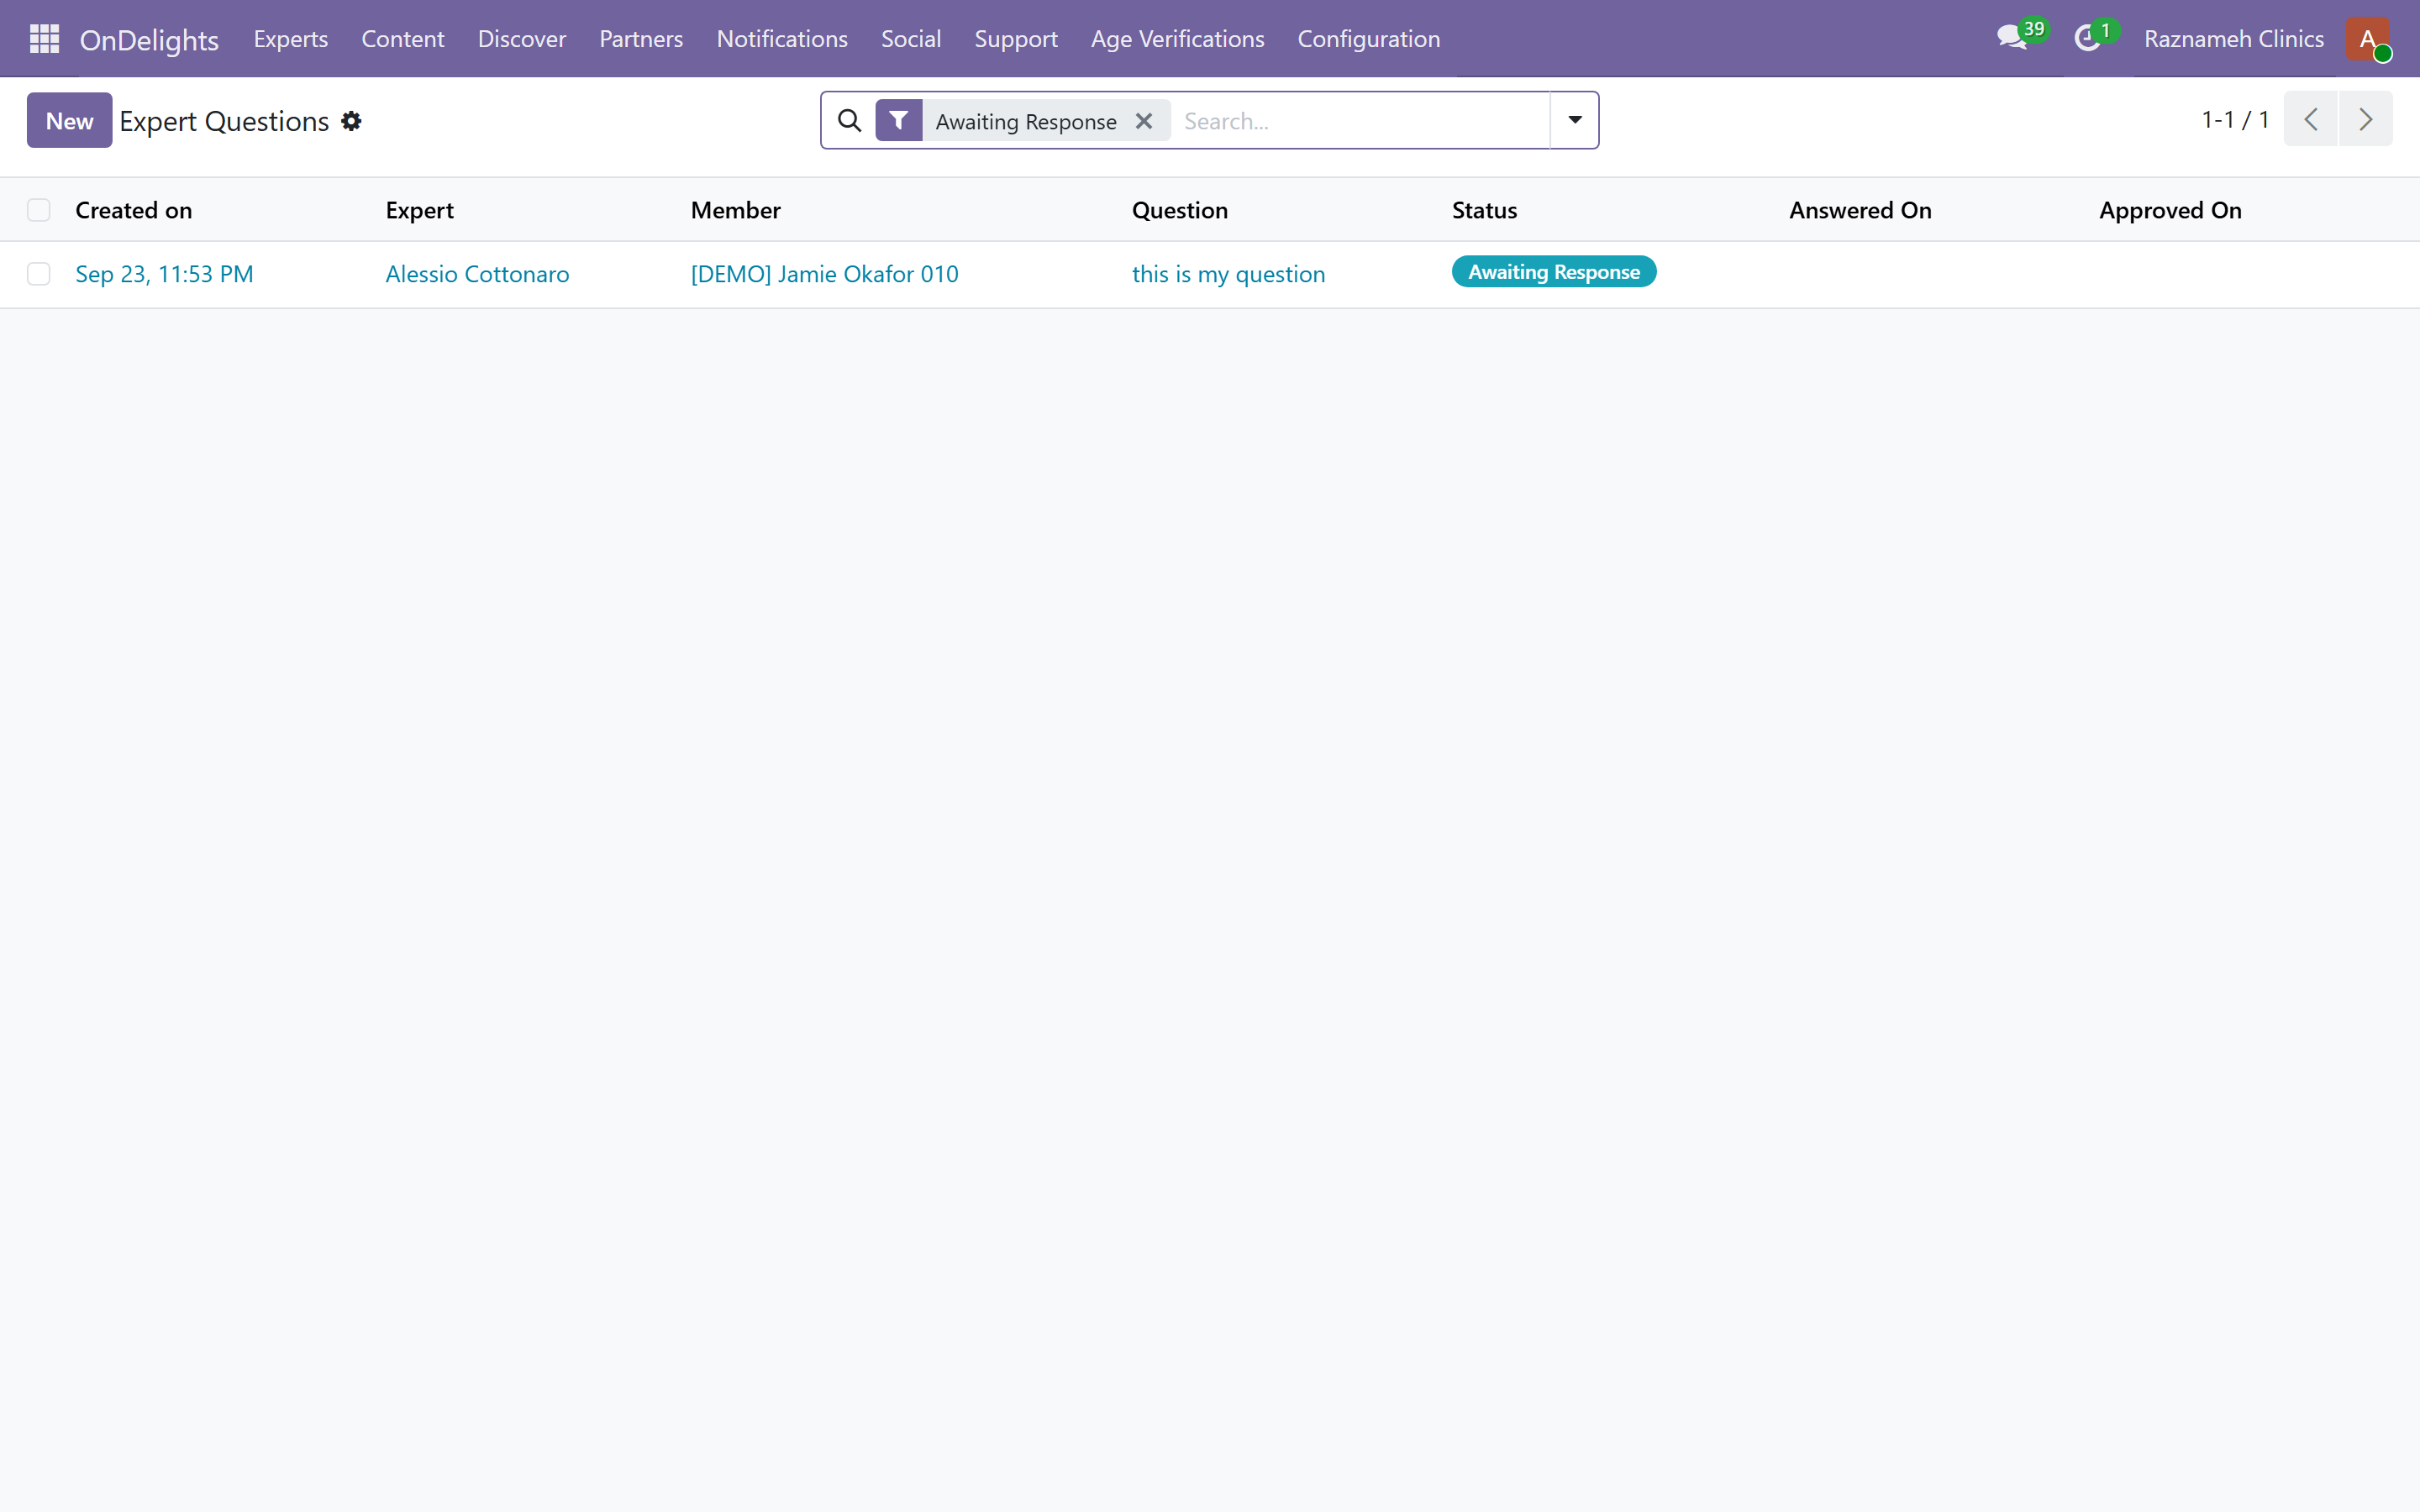Image resolution: width=2420 pixels, height=1512 pixels.
Task: Open the Raznameh Clinics company switcher
Action: point(2234,38)
